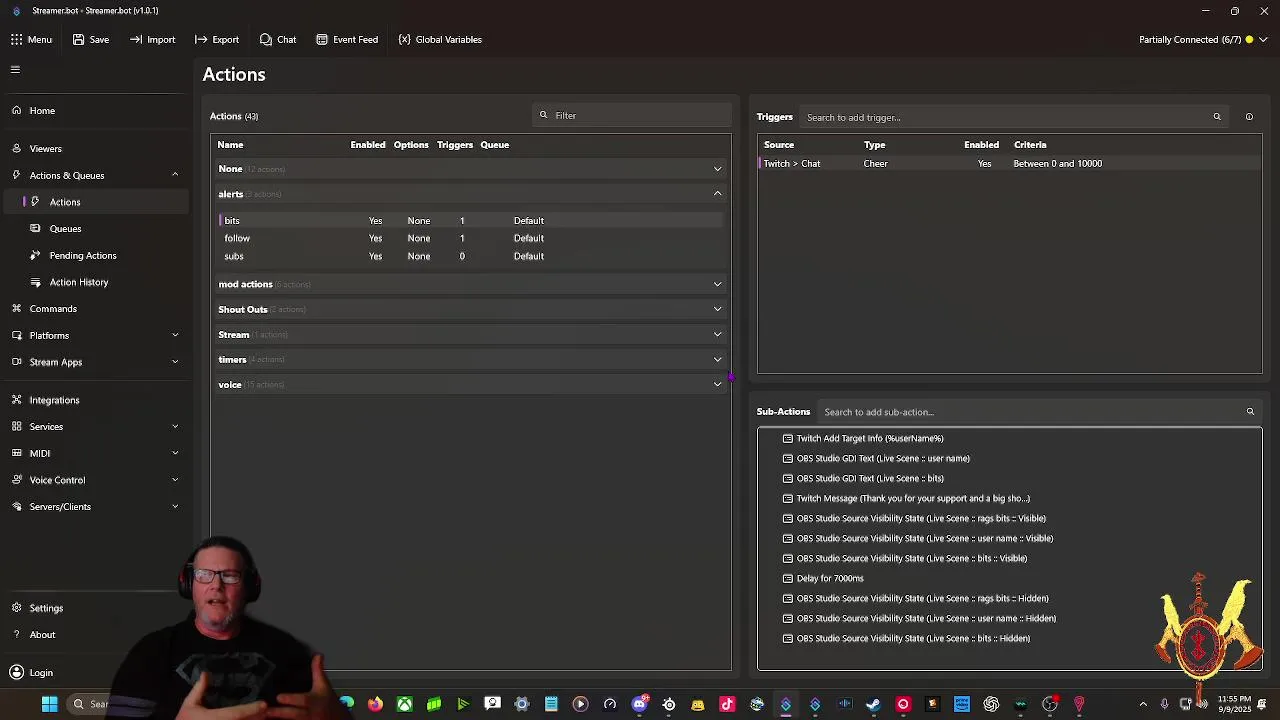Image resolution: width=1280 pixels, height=720 pixels.
Task: Open Firefox from taskbar
Action: coord(375,704)
